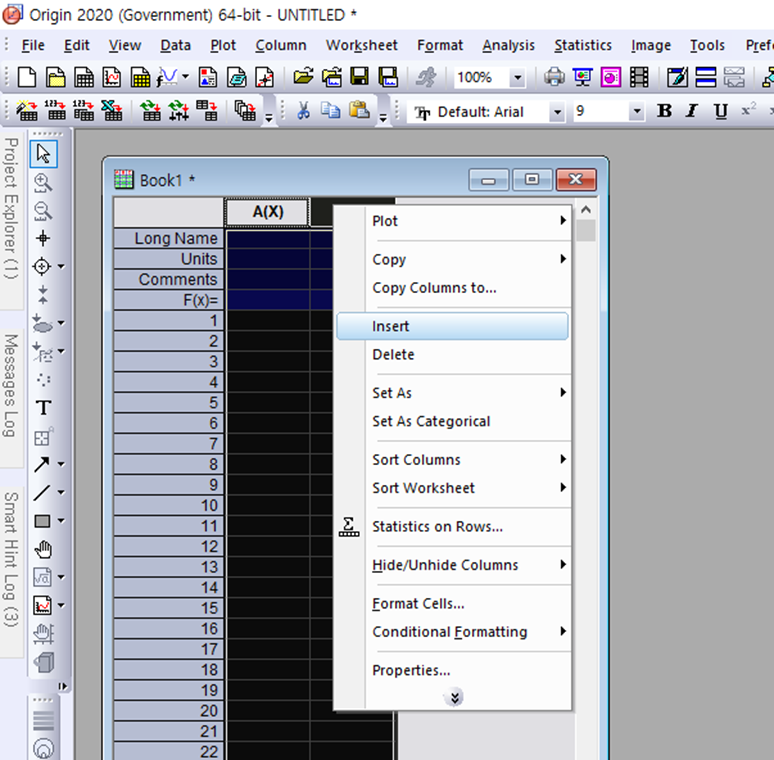Choose Properties... from context menu
The height and width of the screenshot is (760, 774).
click(452, 670)
